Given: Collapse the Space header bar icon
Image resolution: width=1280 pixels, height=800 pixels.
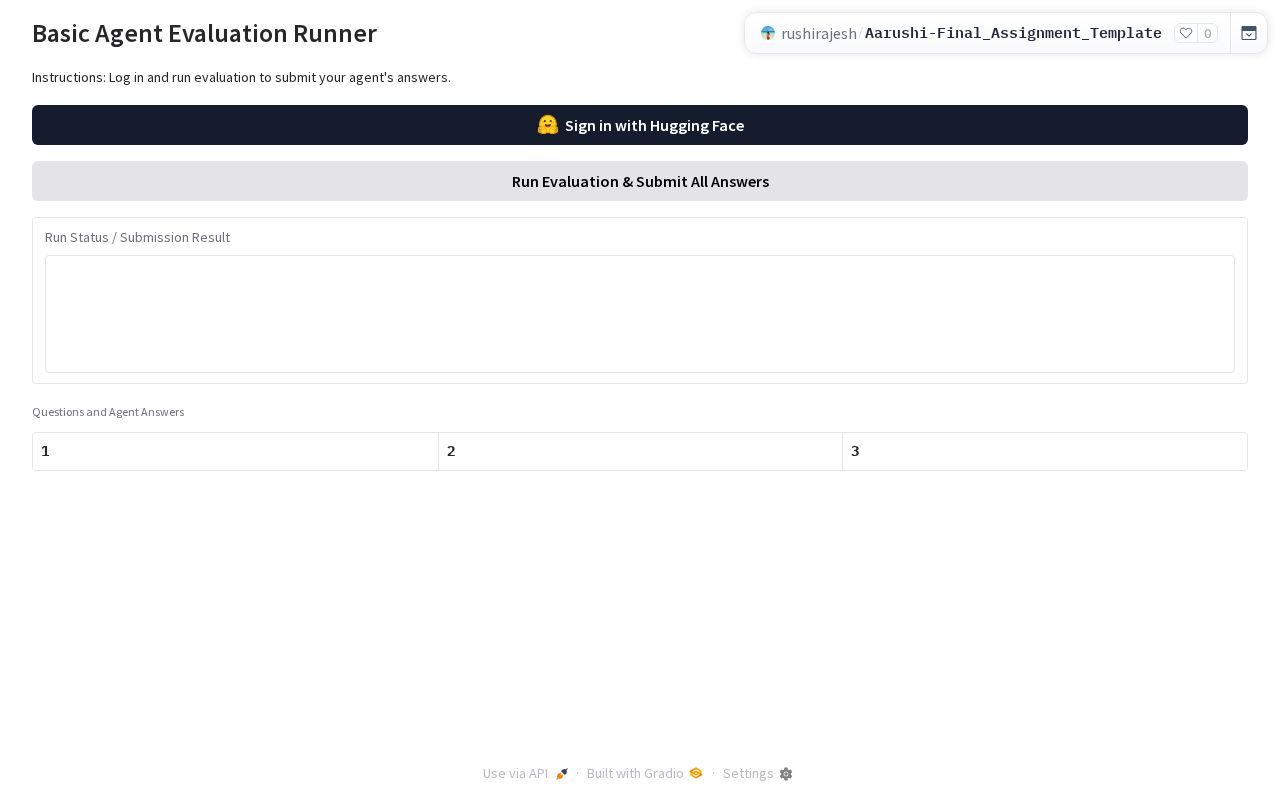Looking at the screenshot, I should click(x=1249, y=33).
